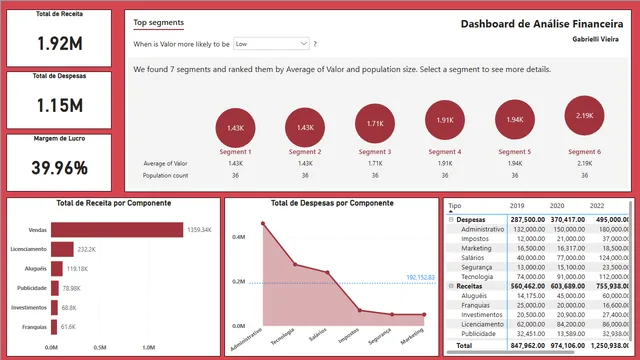Viewport: 640px width, 360px height.
Task: Click the Licenciamento bar in revenue chart
Action: click(62, 249)
